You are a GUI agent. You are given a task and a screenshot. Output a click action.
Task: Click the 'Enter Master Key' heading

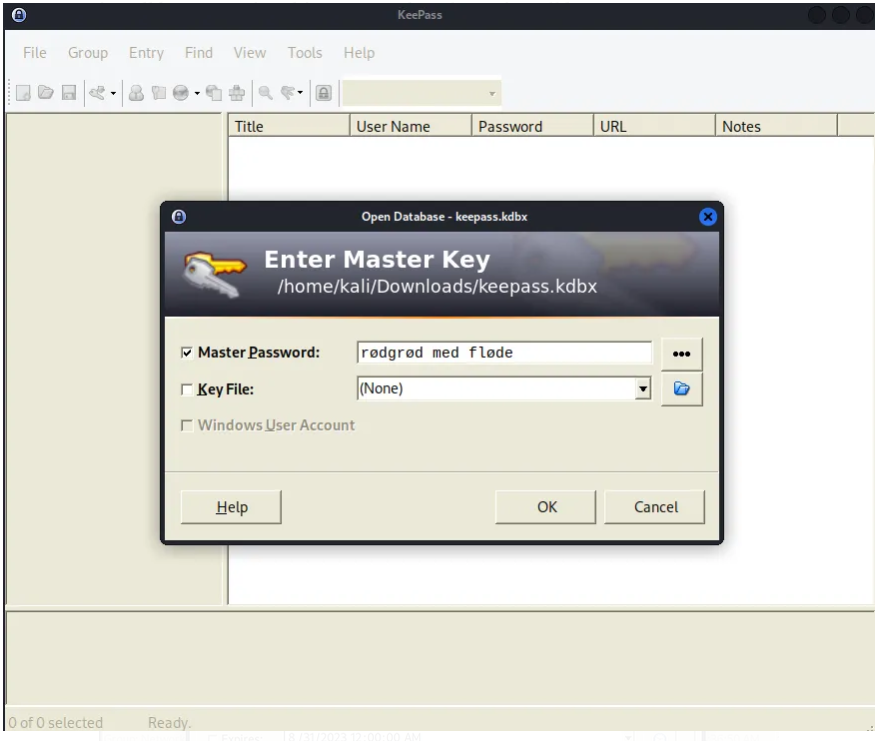(377, 259)
